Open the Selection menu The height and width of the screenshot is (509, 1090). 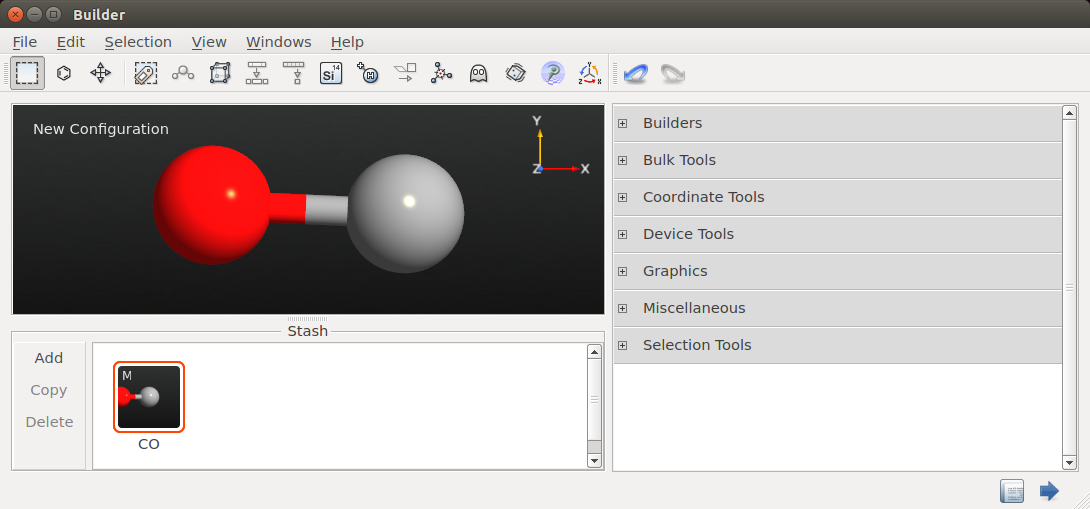tap(138, 42)
